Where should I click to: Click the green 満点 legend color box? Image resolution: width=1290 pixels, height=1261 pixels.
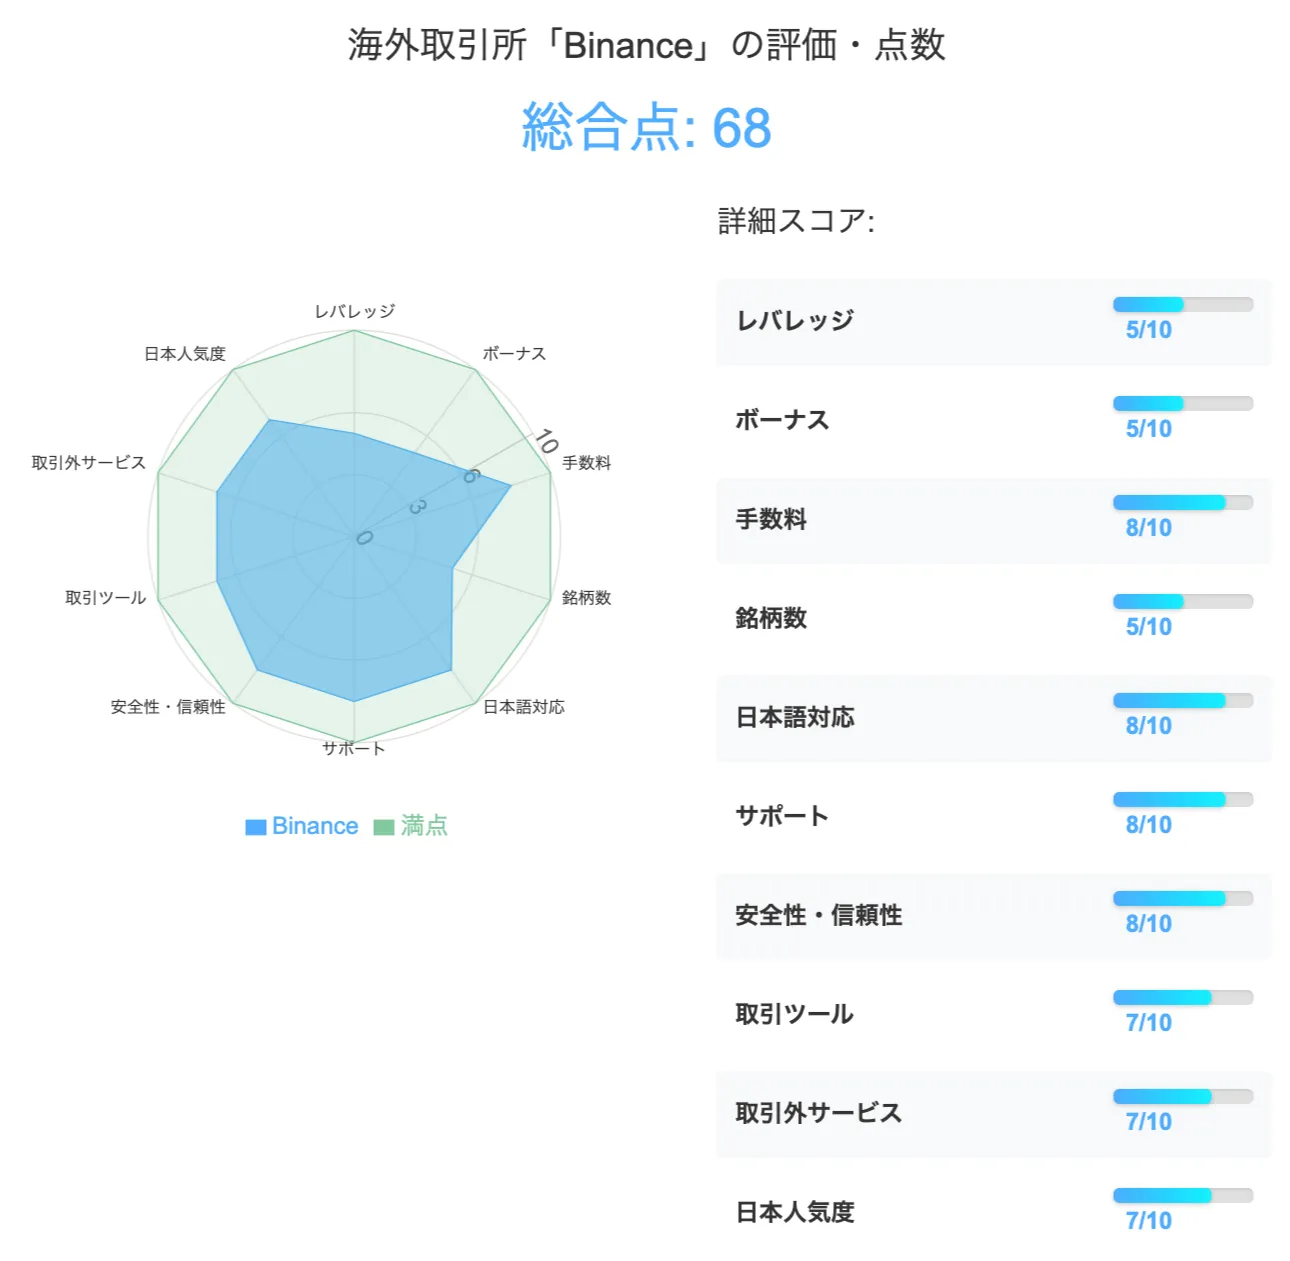tap(384, 827)
